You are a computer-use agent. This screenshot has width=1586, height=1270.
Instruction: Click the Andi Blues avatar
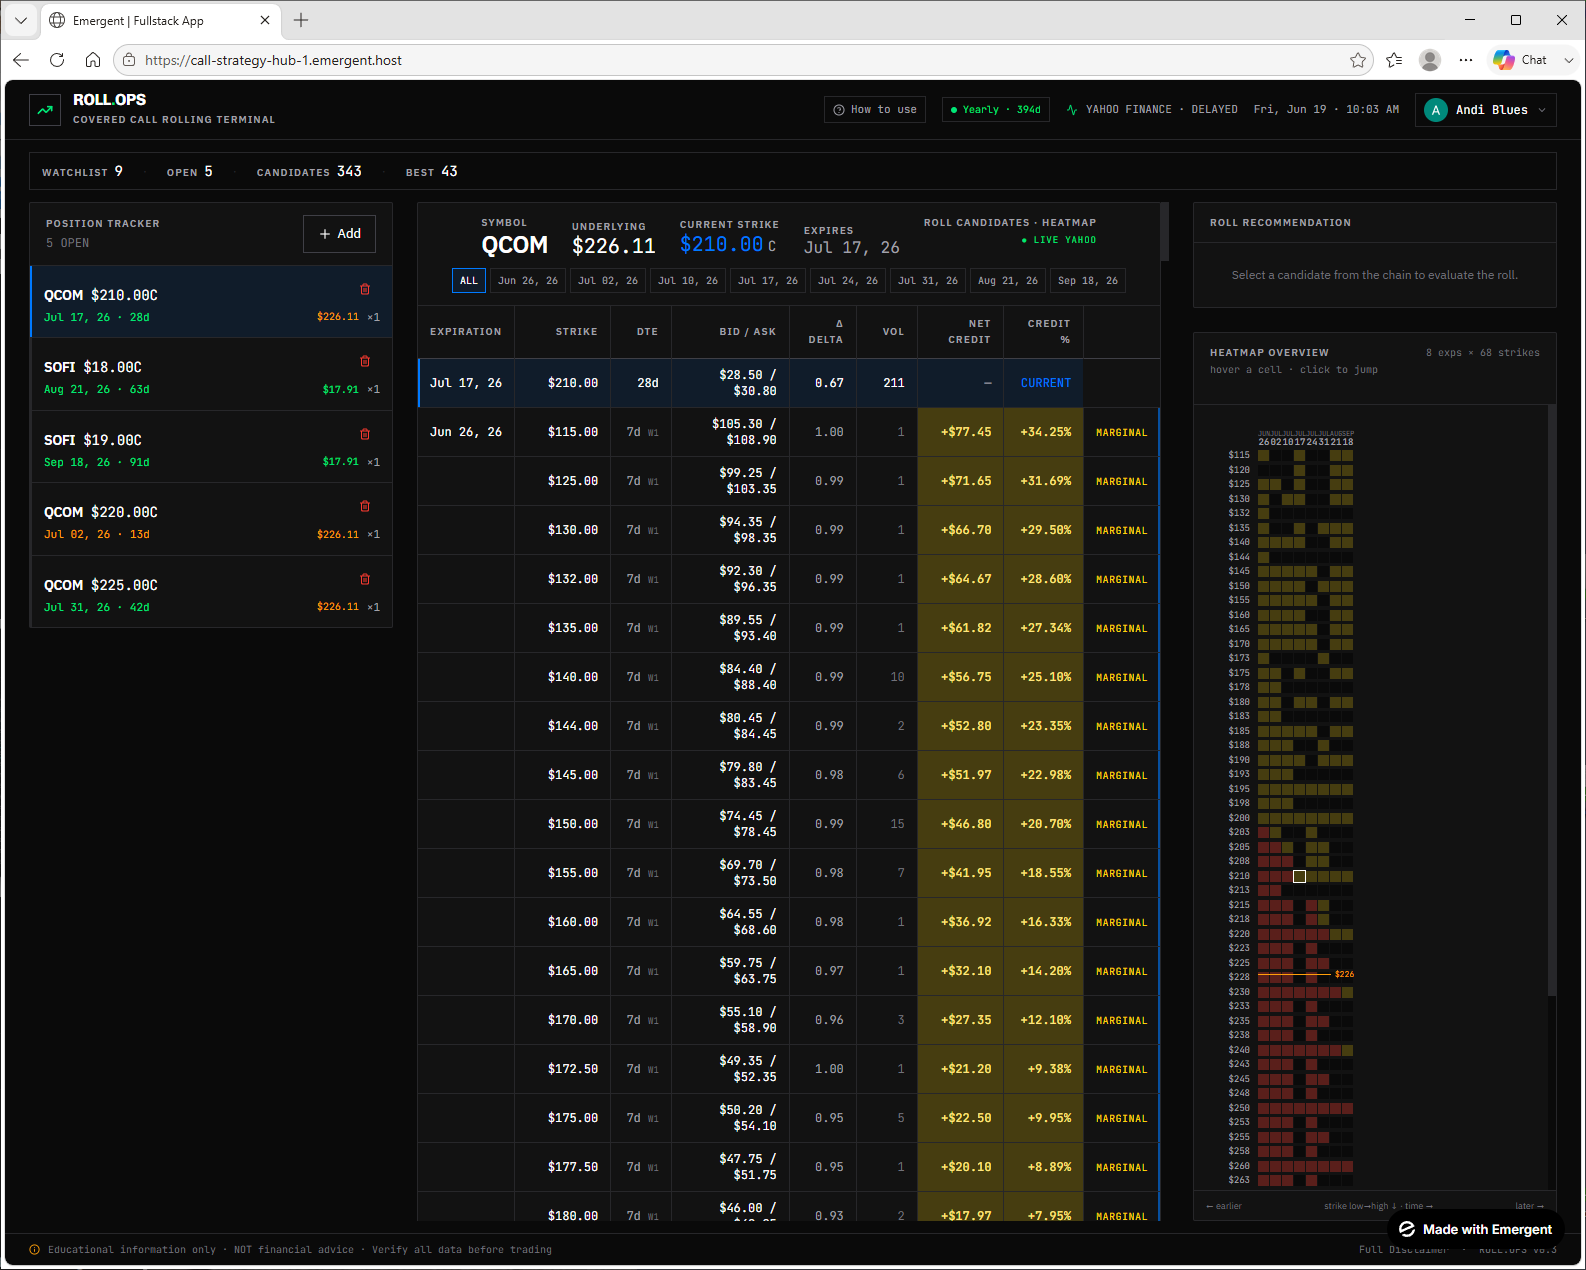[1436, 110]
